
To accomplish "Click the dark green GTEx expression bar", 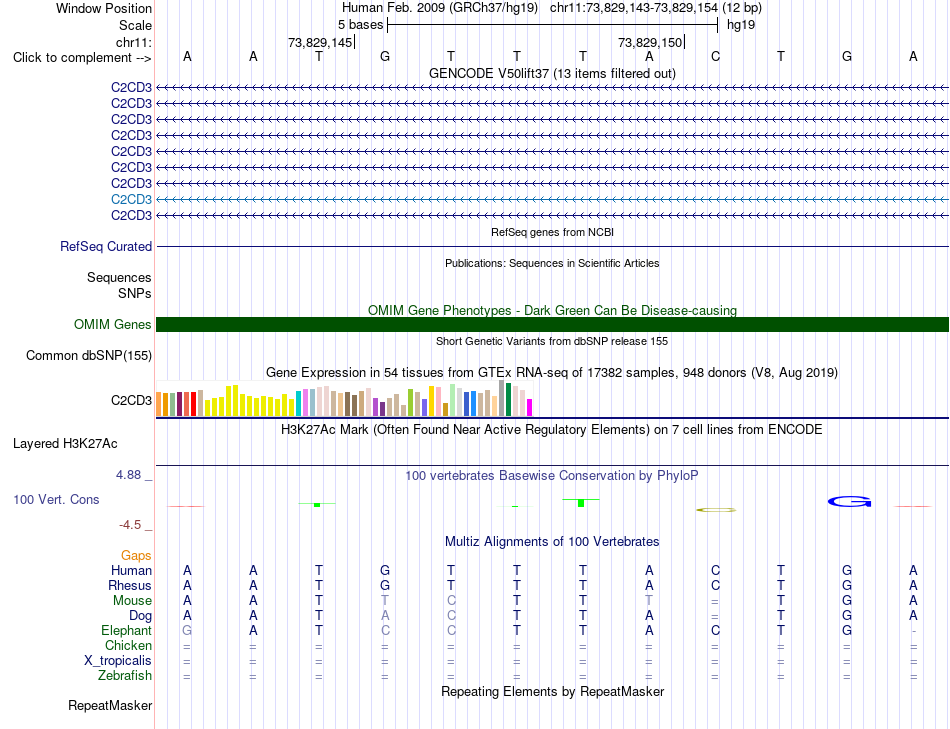I will pos(508,399).
